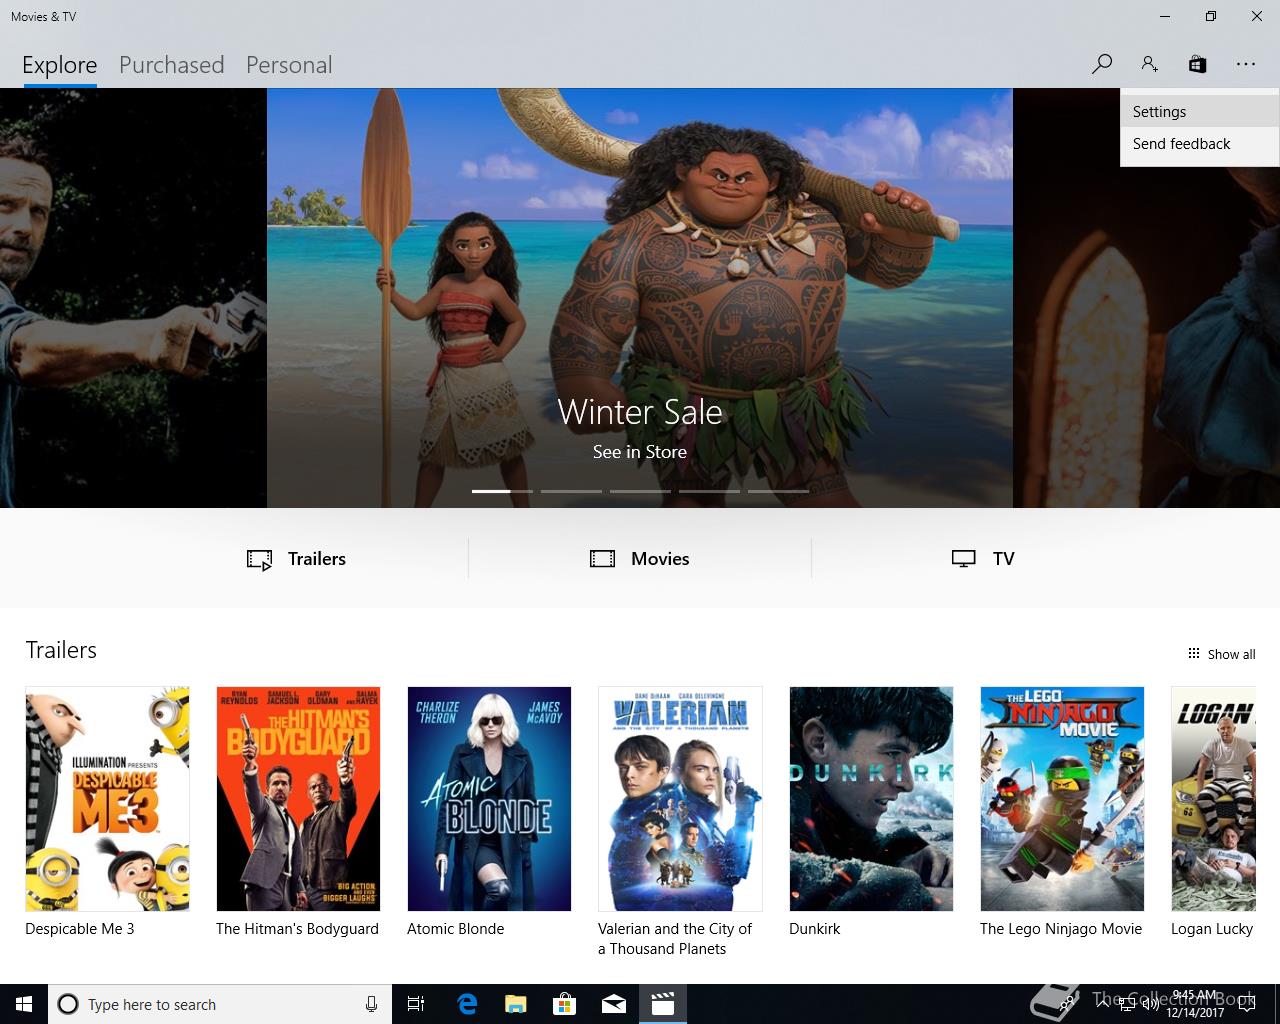Click the Trailers category button

coord(297,559)
